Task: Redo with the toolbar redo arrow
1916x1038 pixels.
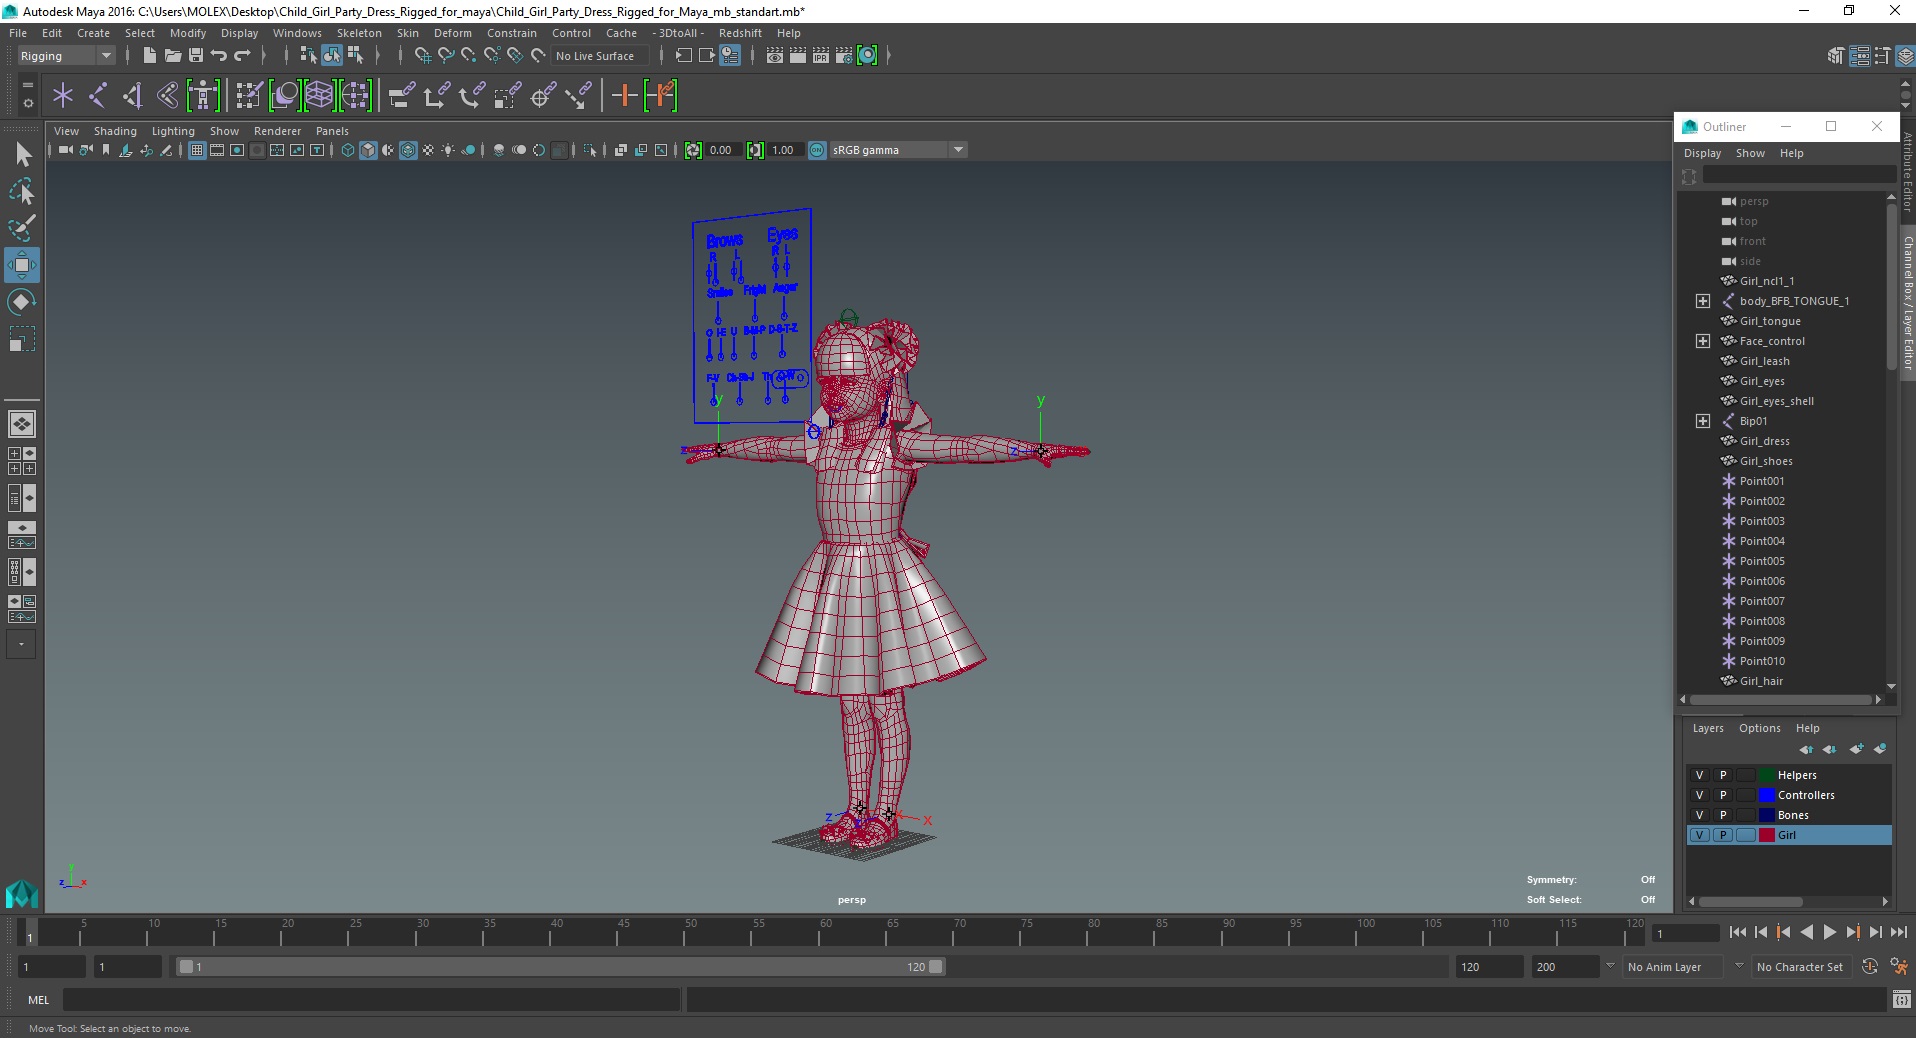Action: tap(242, 56)
